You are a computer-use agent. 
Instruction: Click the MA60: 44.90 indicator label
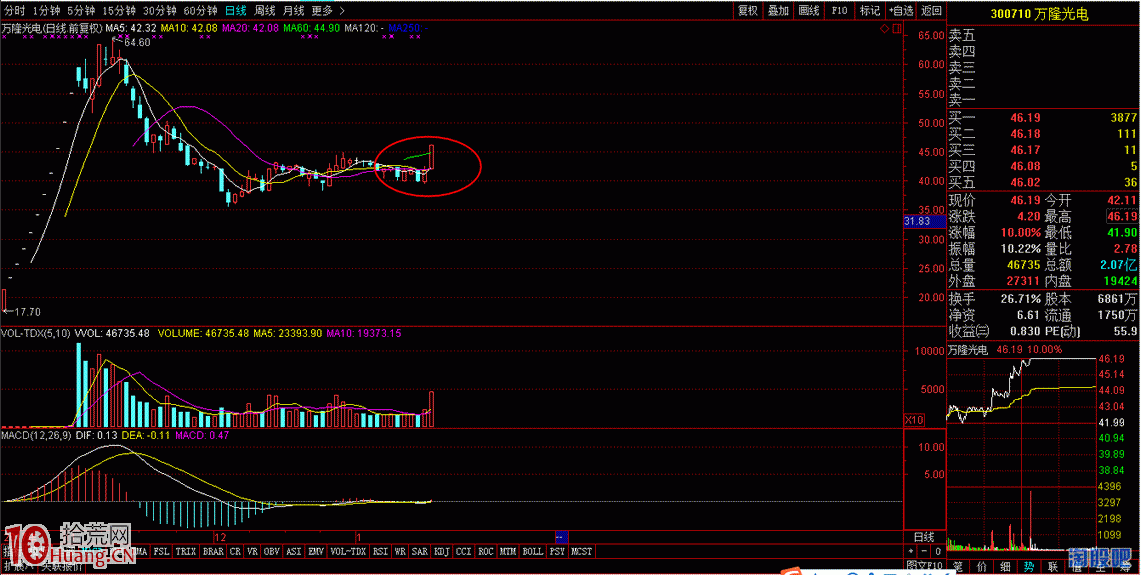click(312, 28)
